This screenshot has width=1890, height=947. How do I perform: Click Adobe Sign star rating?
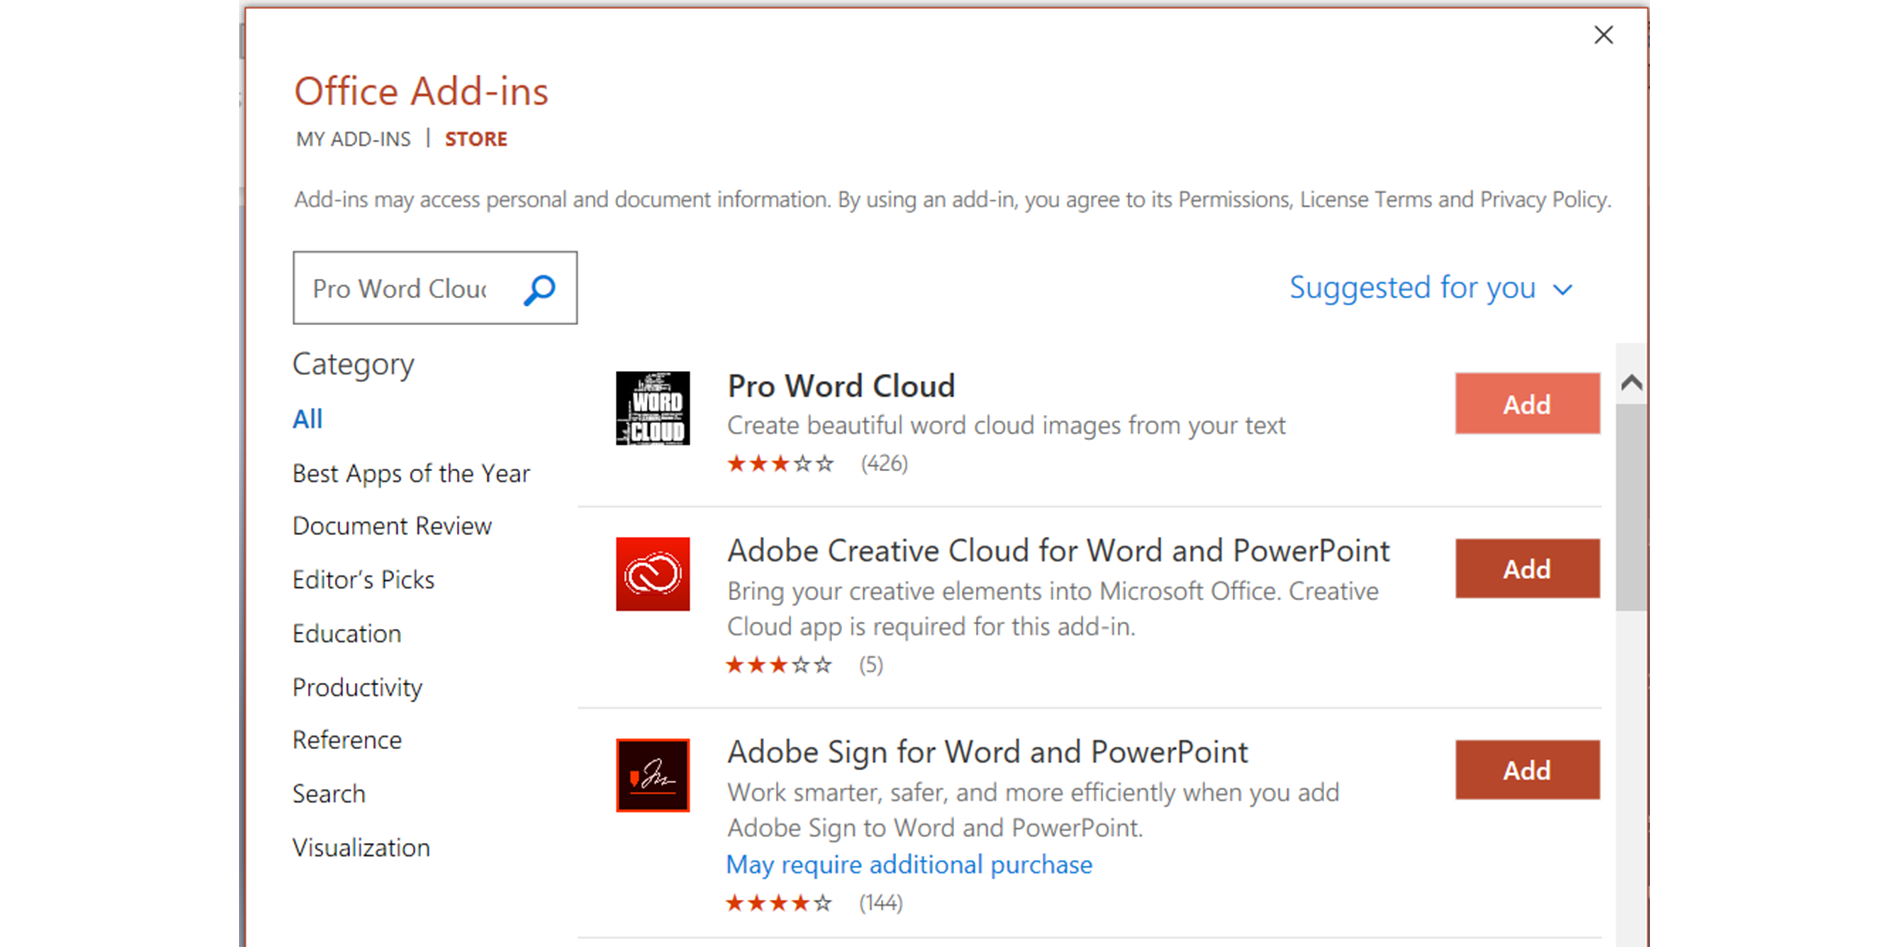[x=779, y=903]
